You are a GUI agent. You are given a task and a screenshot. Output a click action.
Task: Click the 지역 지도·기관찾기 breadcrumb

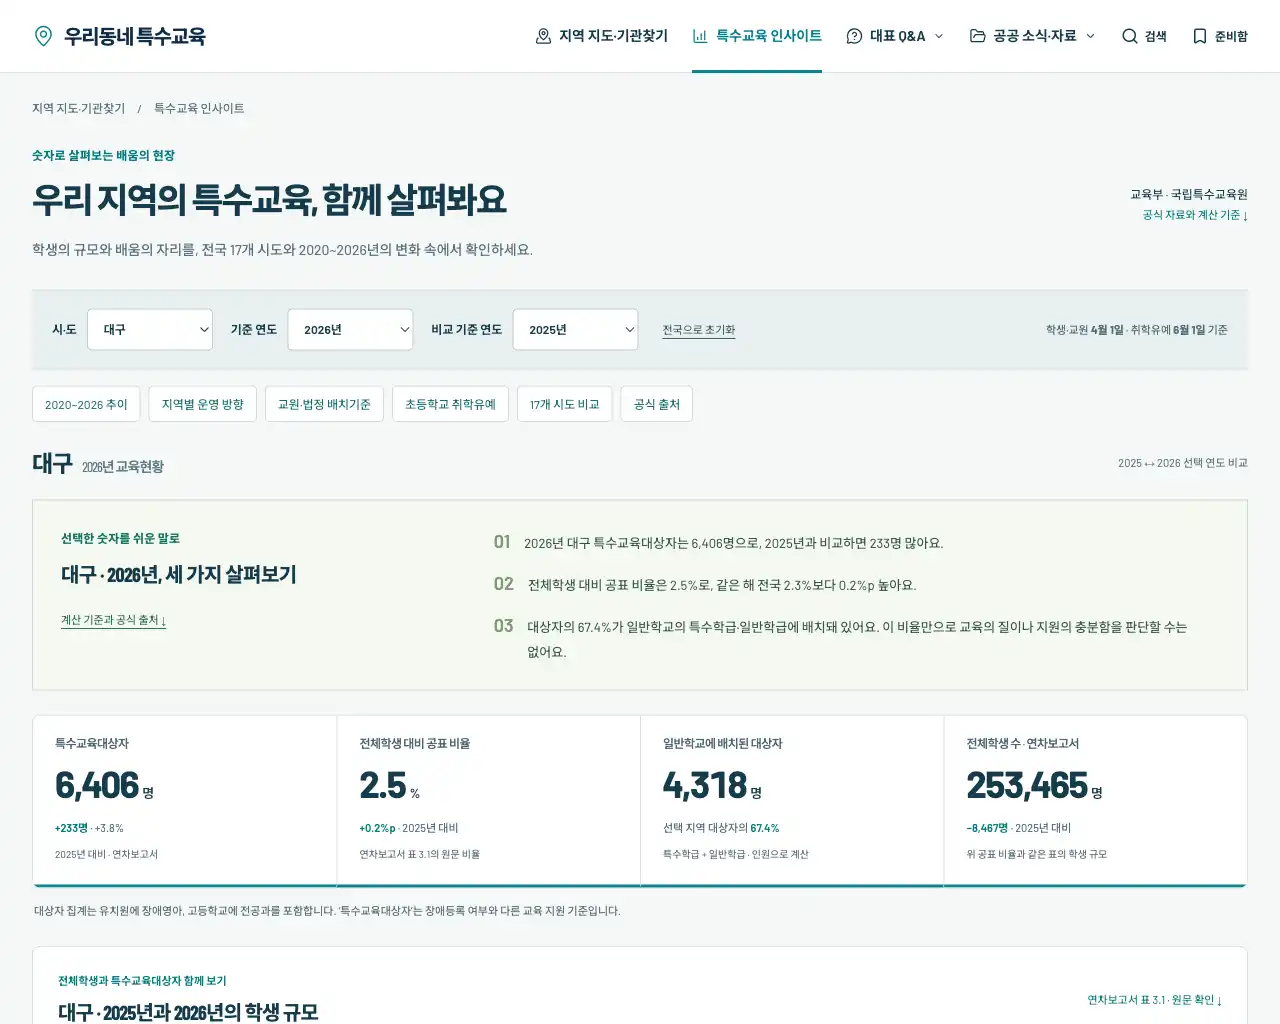(x=78, y=108)
